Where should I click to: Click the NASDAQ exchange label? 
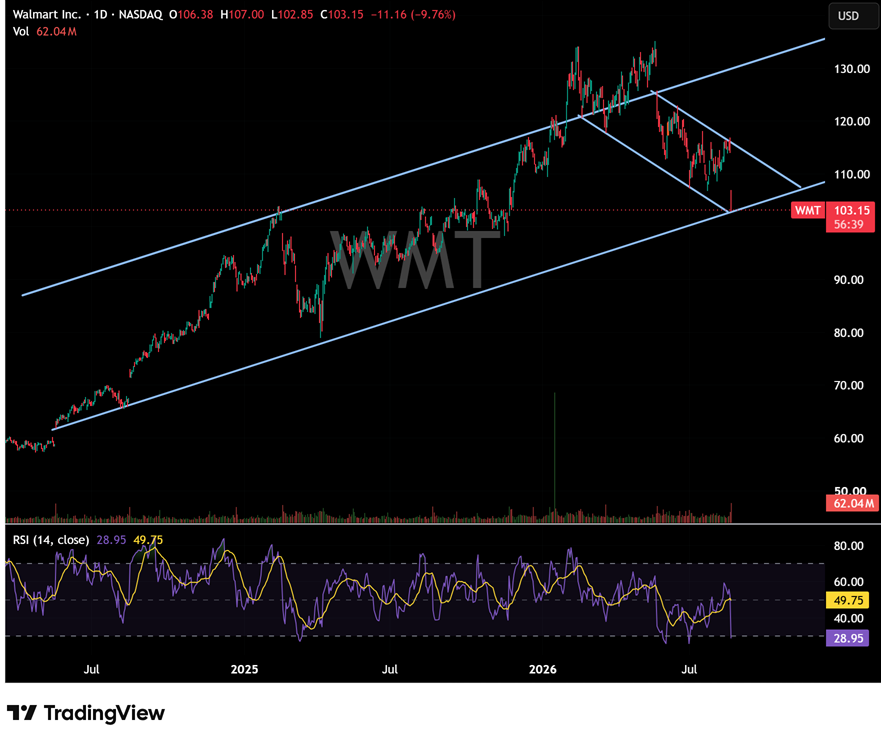pyautogui.click(x=140, y=15)
